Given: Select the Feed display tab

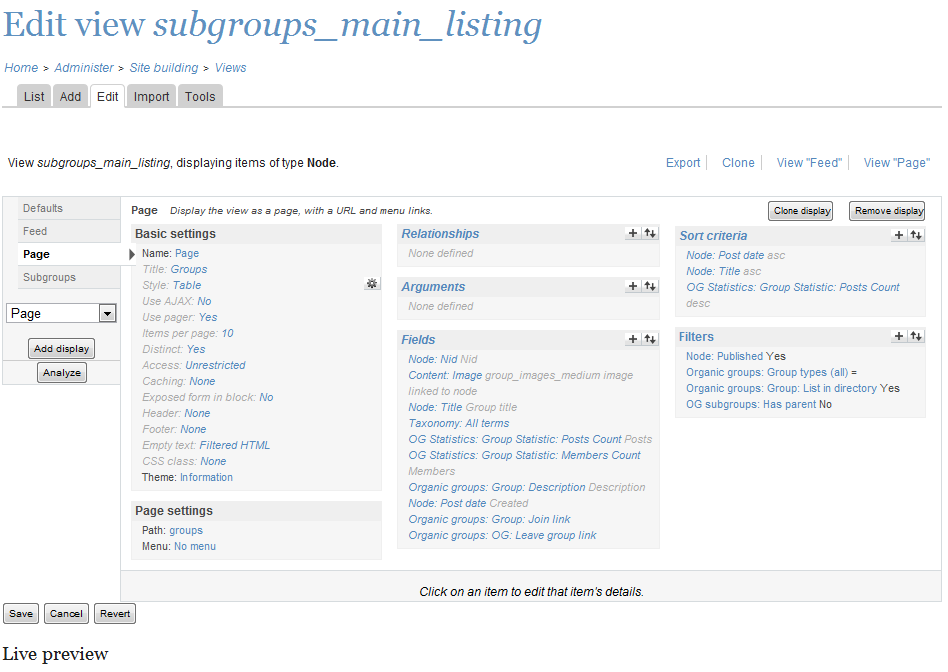Looking at the screenshot, I should (x=69, y=231).
